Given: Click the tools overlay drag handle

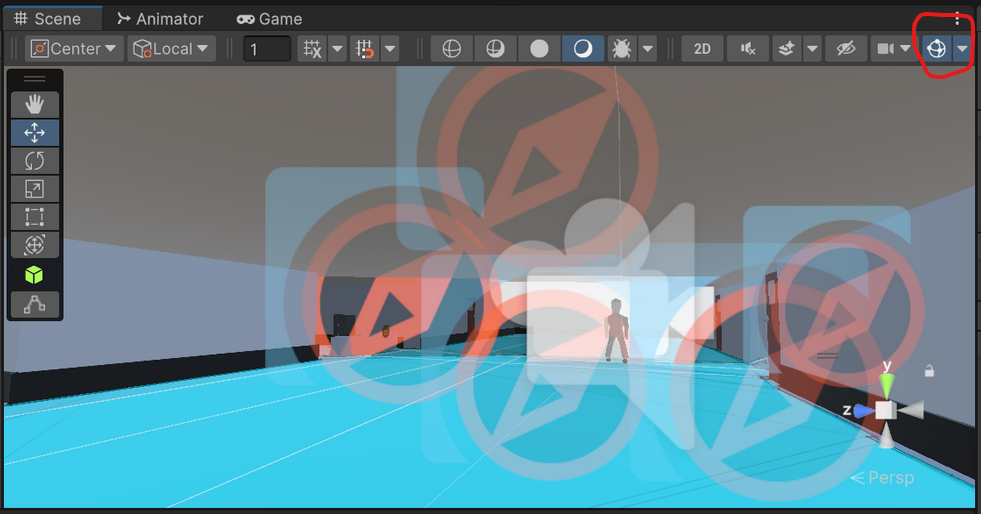Looking at the screenshot, I should click(34, 79).
